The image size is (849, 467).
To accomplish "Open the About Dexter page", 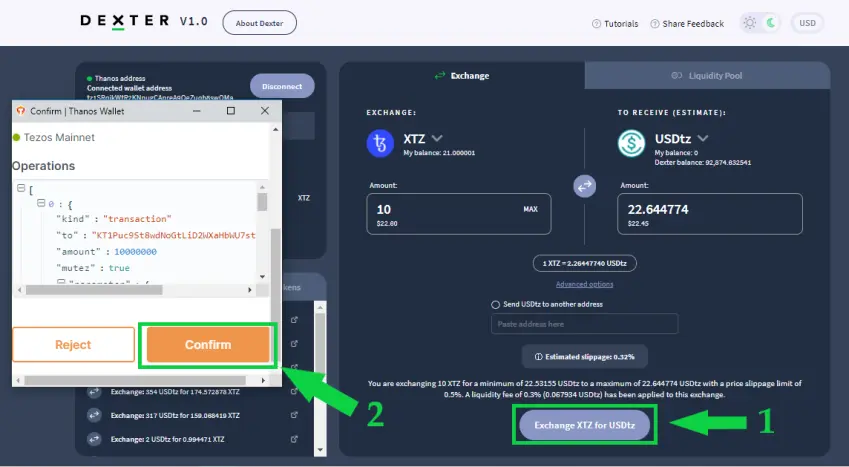I will tap(259, 23).
